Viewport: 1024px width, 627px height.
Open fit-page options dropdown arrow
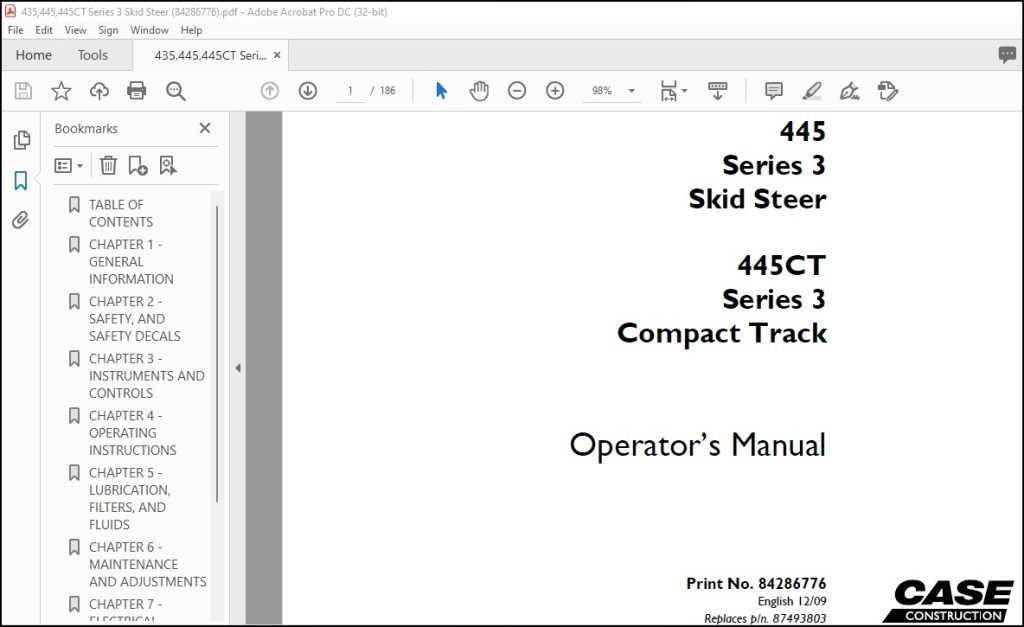(x=684, y=91)
